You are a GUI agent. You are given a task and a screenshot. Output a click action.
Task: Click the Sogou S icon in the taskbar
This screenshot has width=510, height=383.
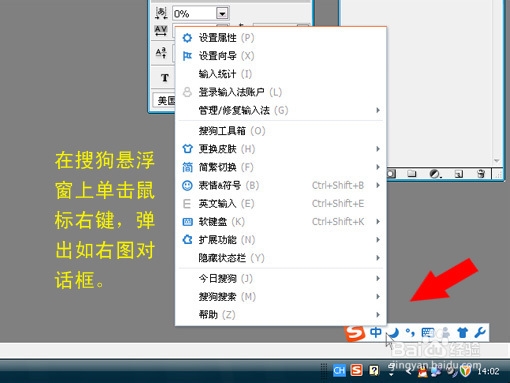coord(357,370)
